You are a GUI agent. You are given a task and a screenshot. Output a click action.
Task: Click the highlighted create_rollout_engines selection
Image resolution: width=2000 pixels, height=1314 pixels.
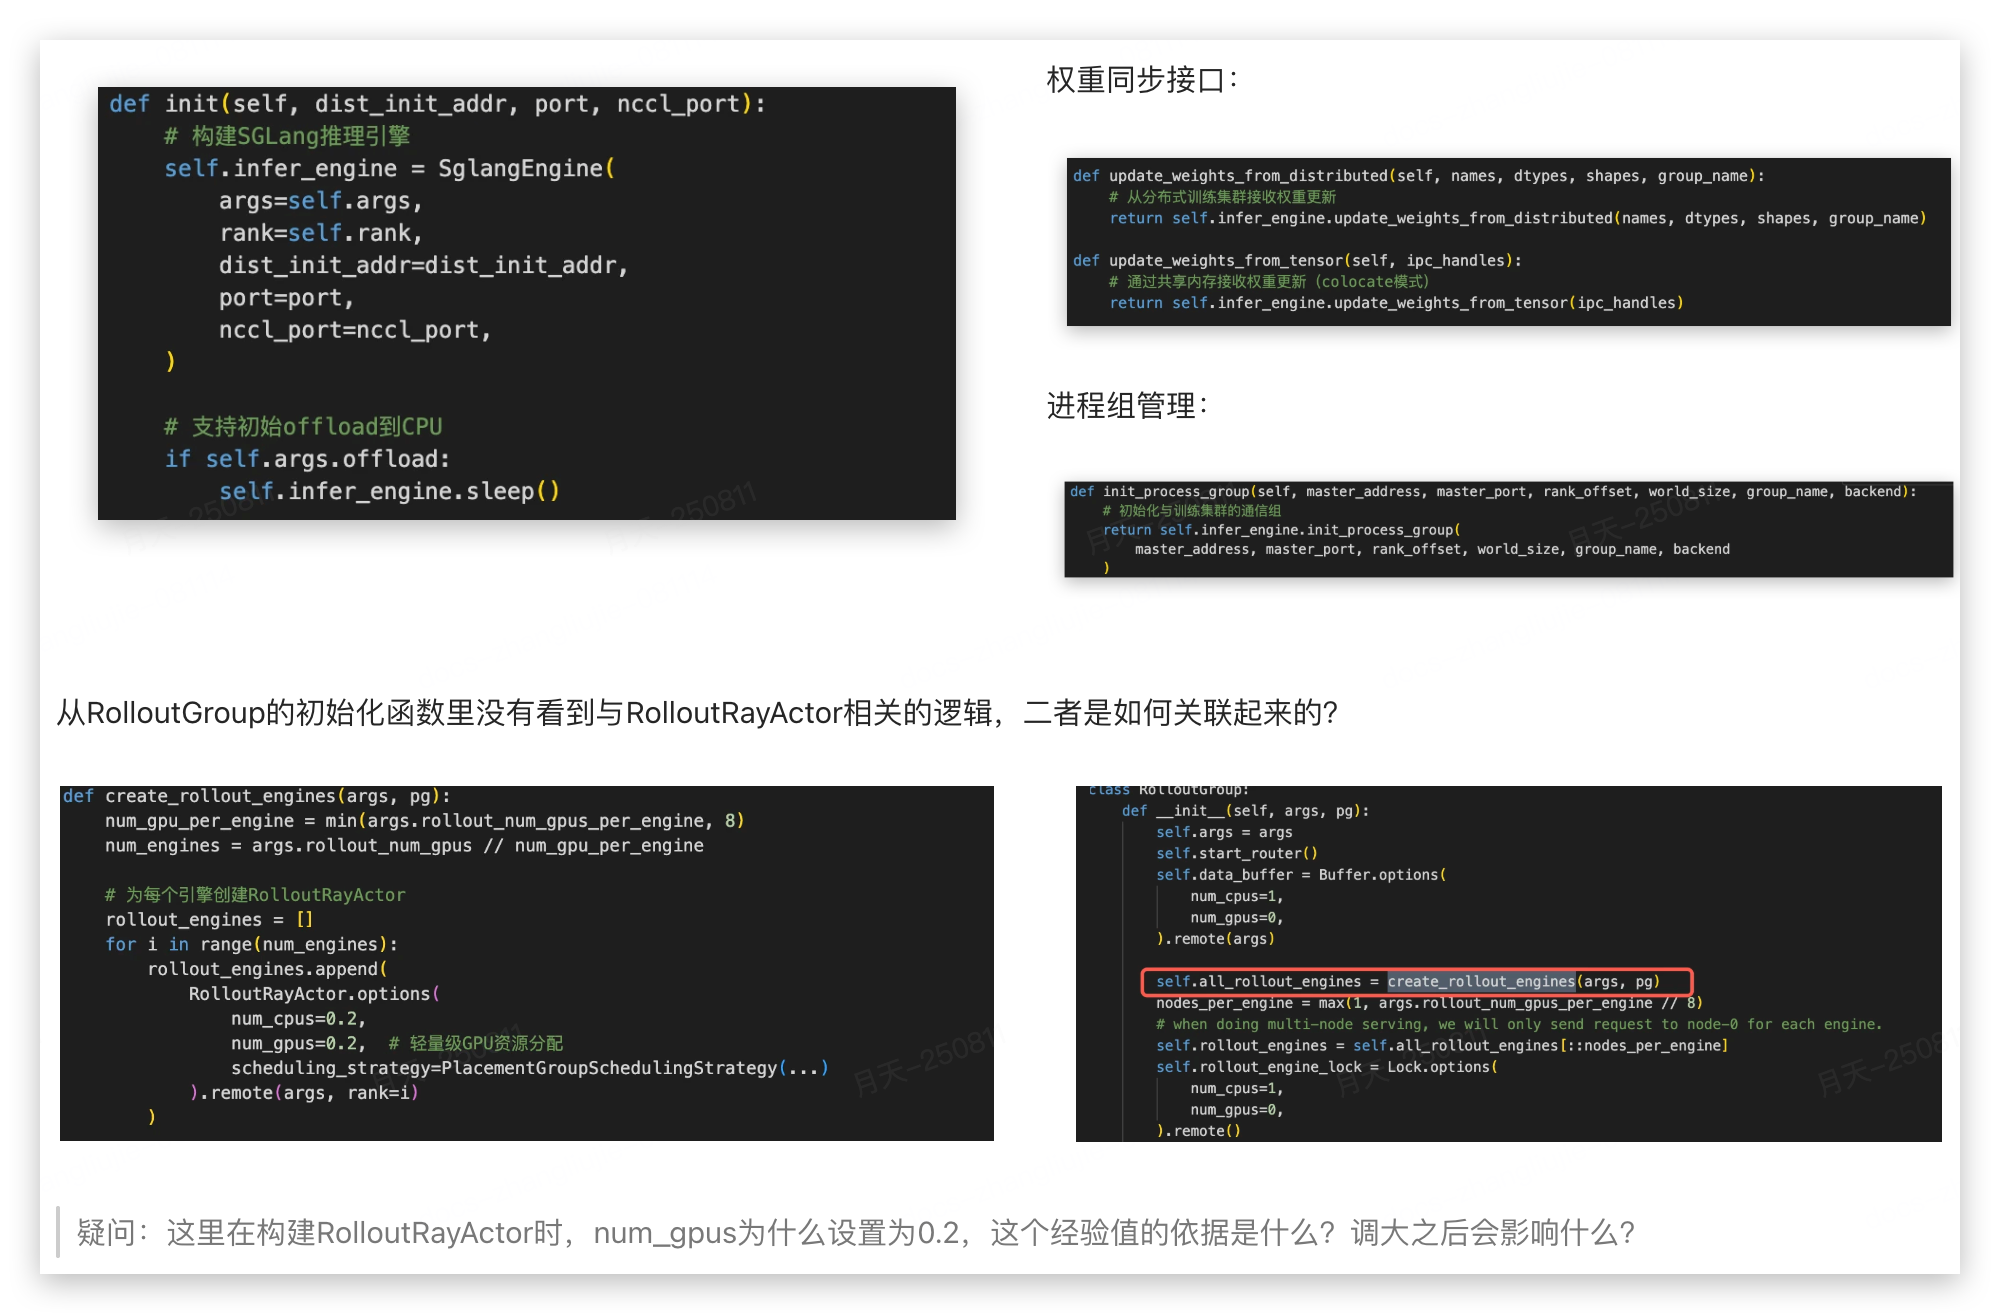tap(1480, 982)
